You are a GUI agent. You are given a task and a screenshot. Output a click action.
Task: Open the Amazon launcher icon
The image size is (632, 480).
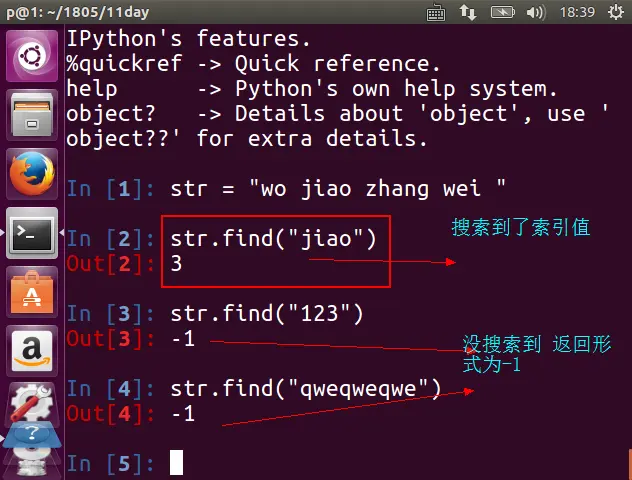click(32, 351)
